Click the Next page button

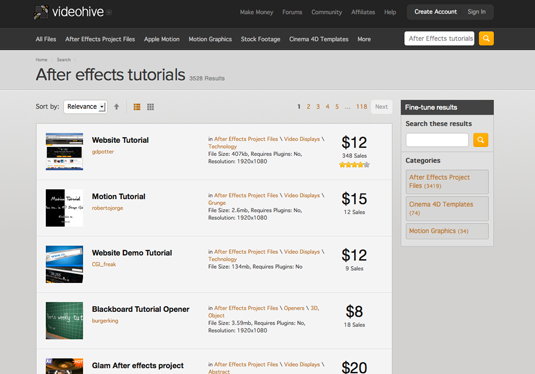(x=381, y=107)
